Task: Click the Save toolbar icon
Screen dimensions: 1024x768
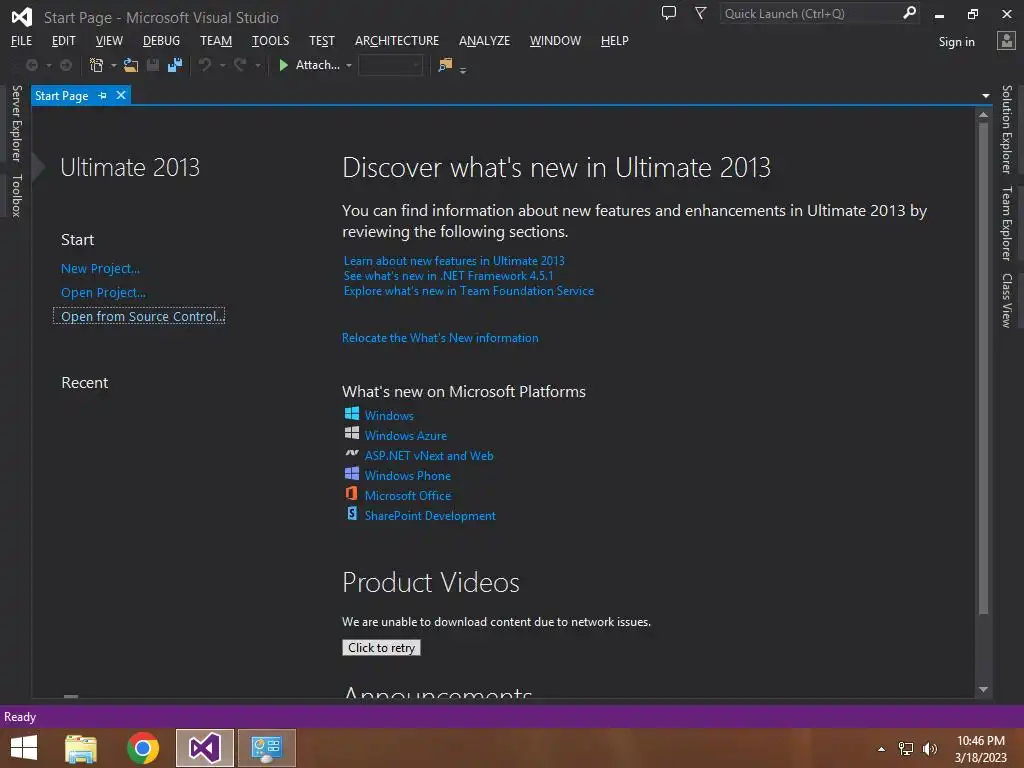Action: (x=153, y=65)
